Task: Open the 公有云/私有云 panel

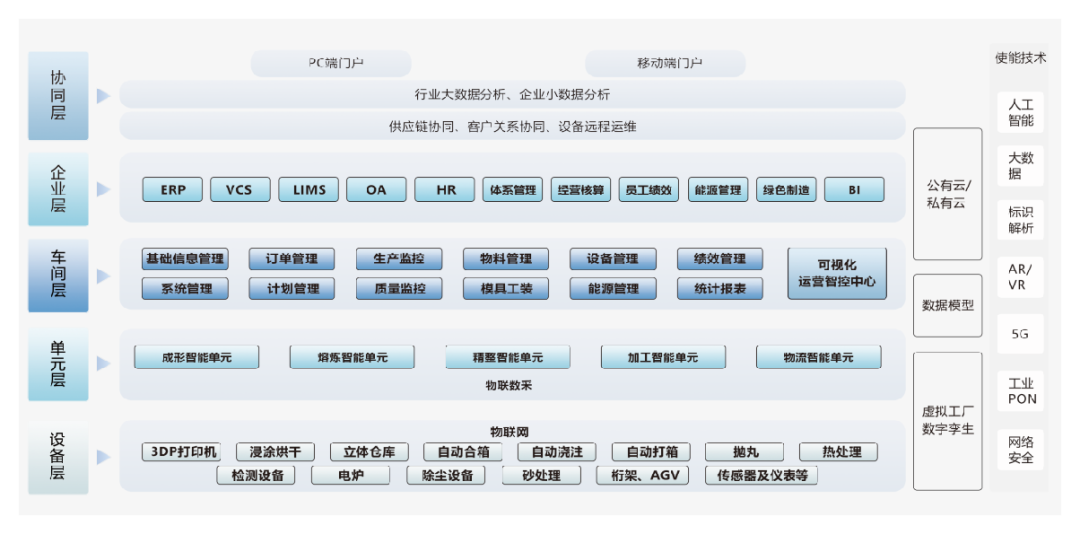Action: pos(948,193)
